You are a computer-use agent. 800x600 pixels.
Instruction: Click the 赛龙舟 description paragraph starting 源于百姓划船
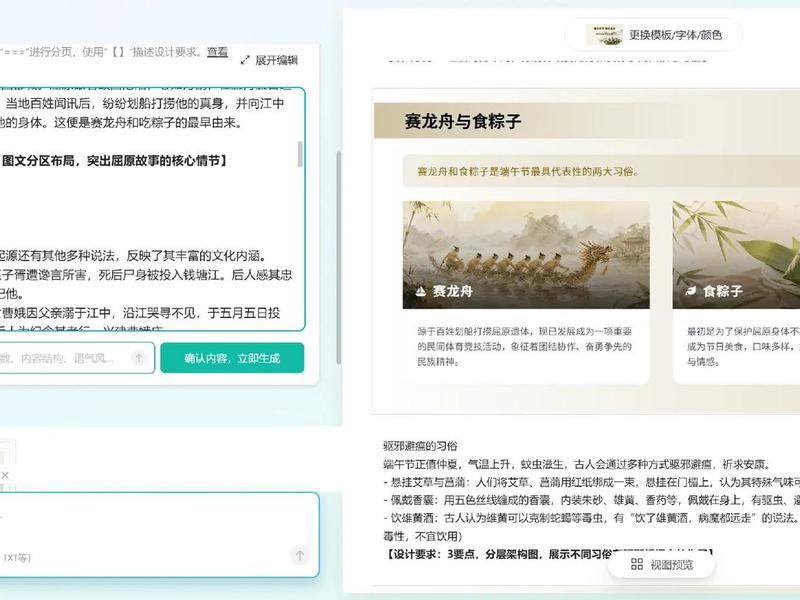pyautogui.click(x=524, y=346)
